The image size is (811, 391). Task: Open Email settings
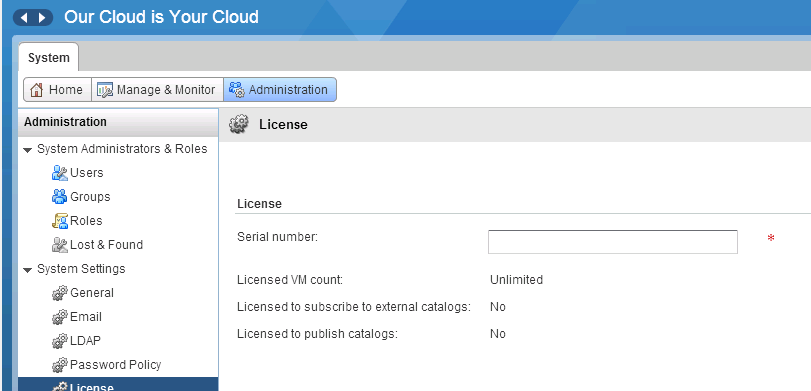tap(86, 317)
